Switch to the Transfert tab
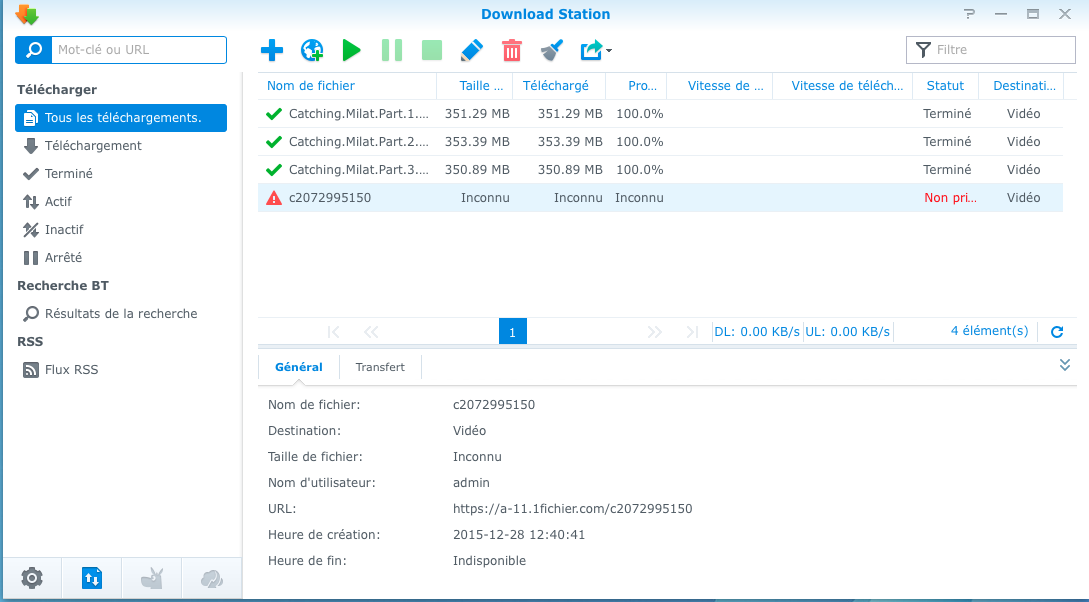 (380, 367)
